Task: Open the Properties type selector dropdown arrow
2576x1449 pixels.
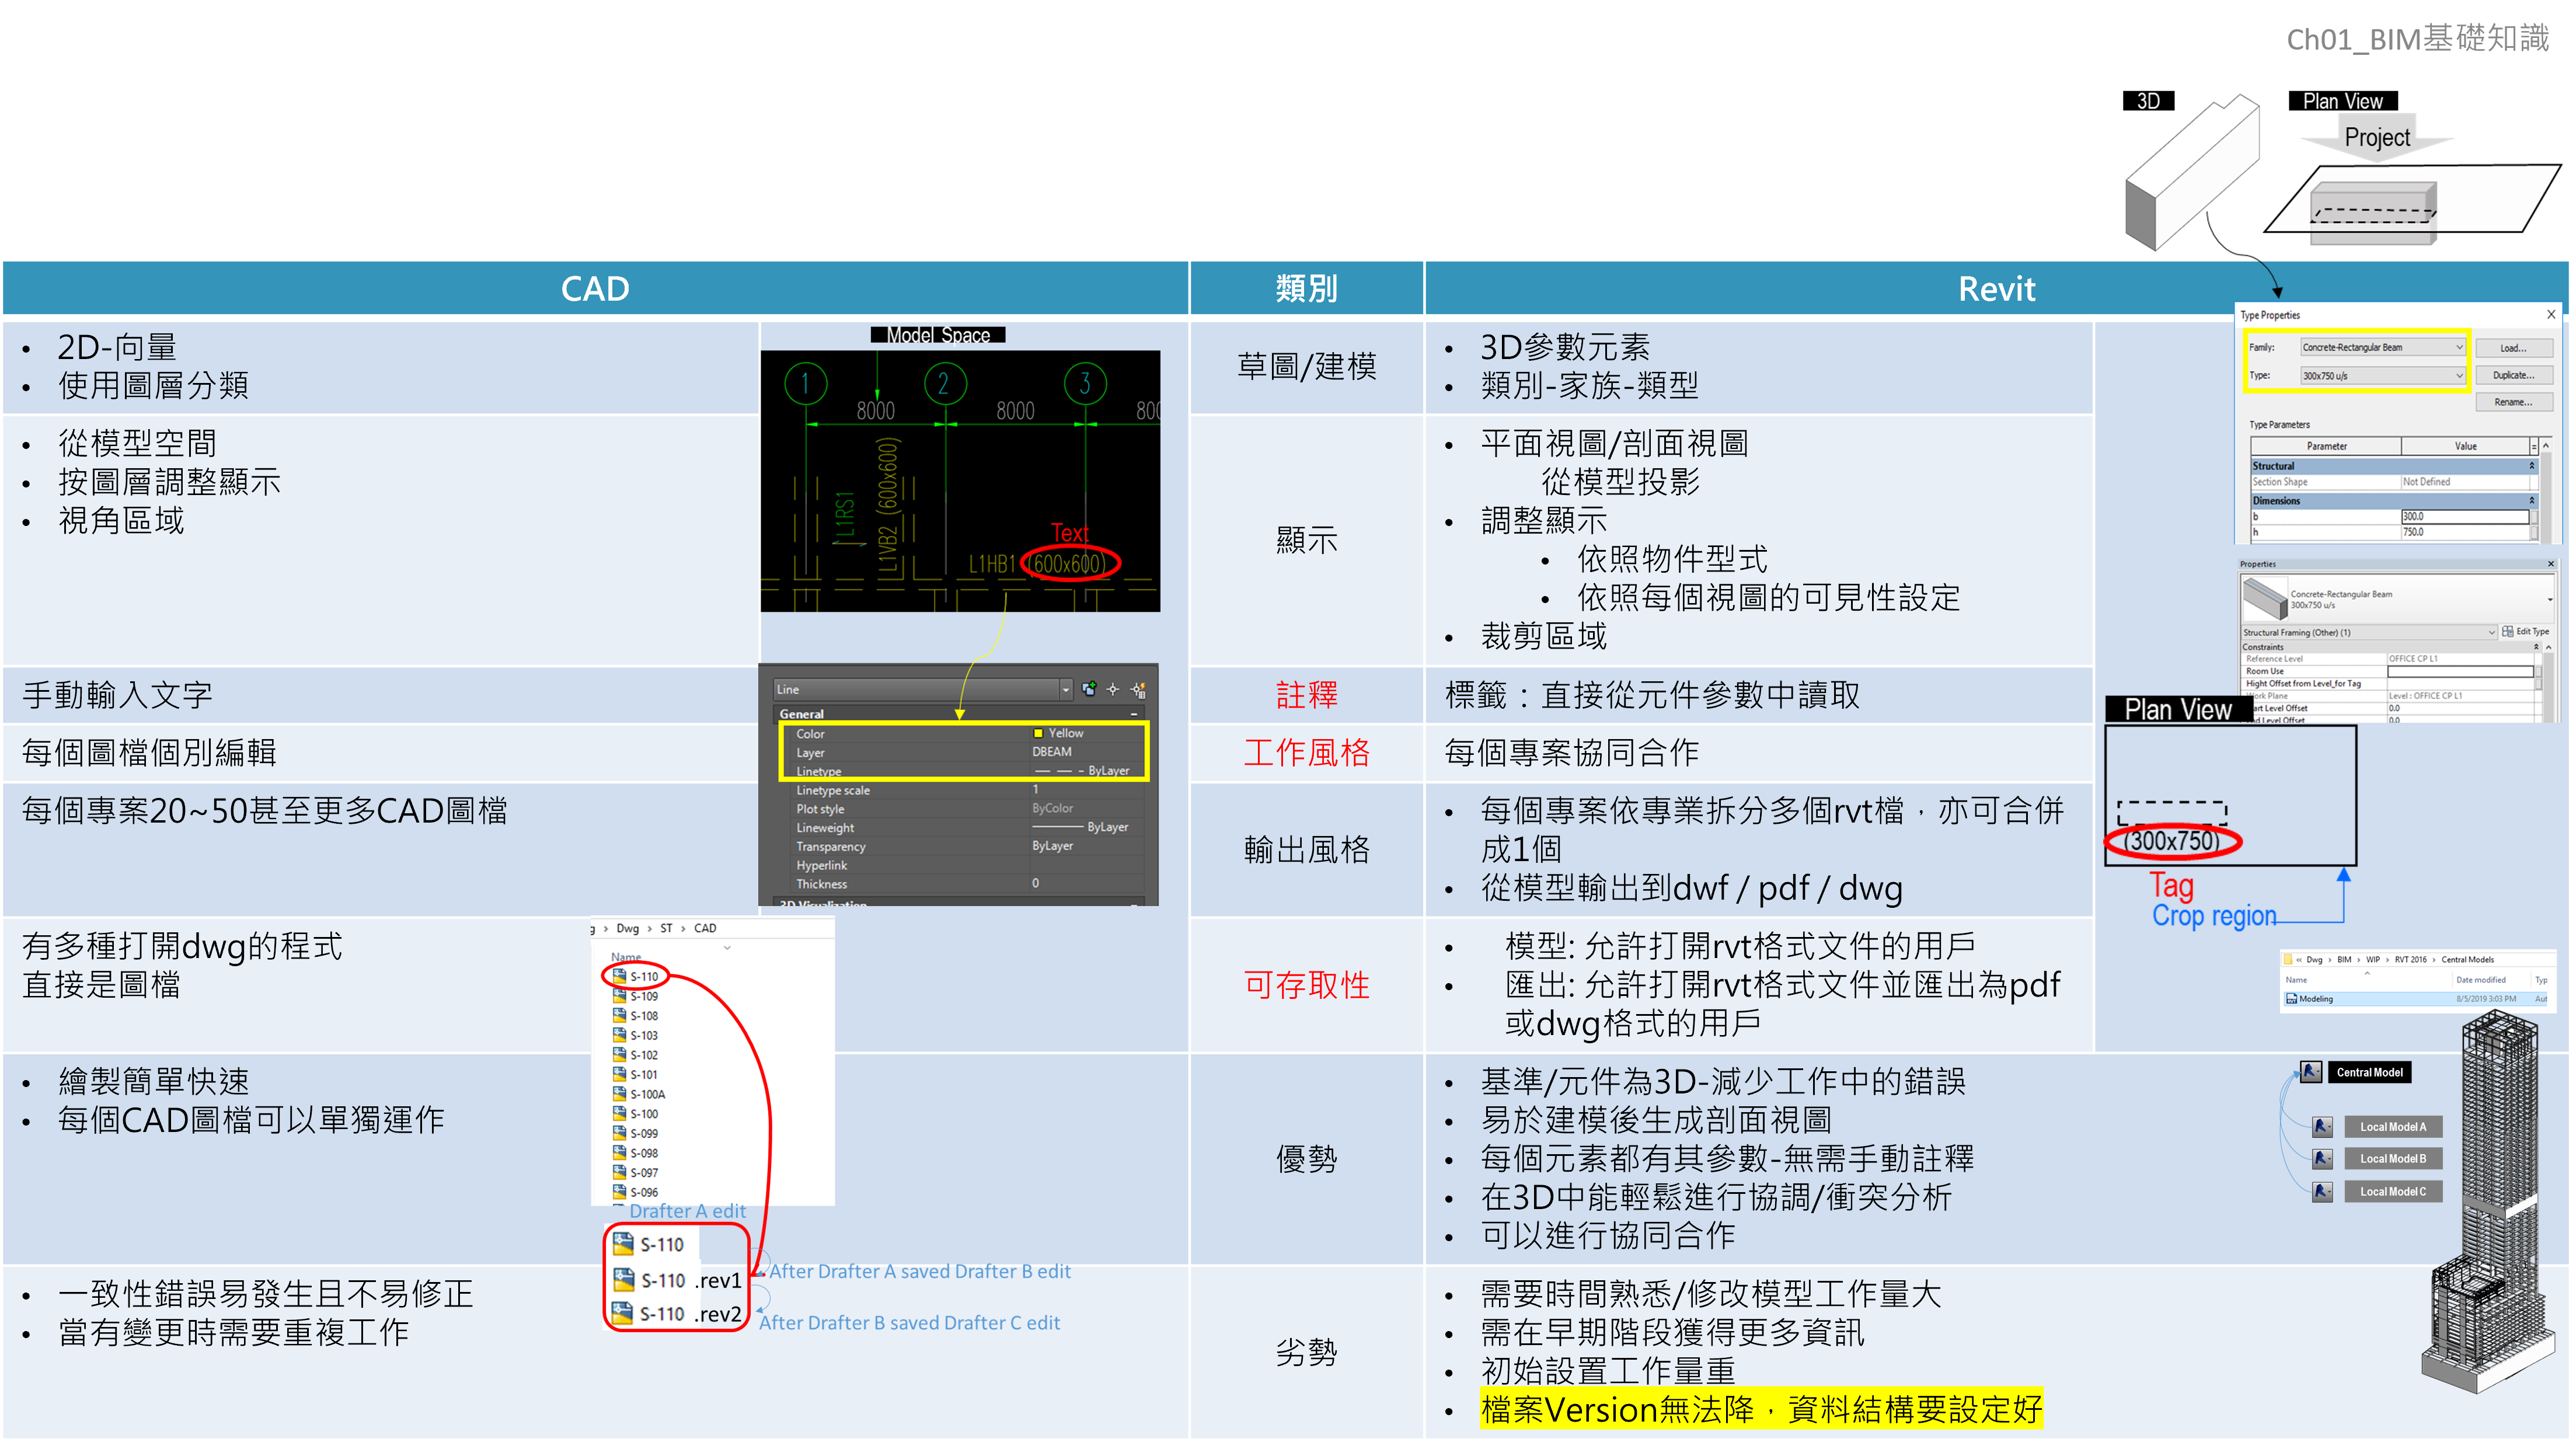Action: 2551,600
